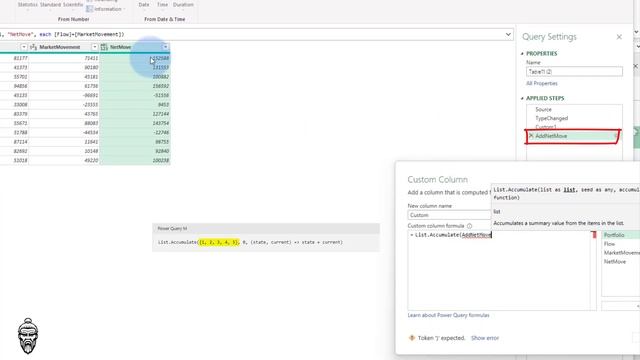
Task: Click inside the custom column formula editor
Action: tap(499, 270)
